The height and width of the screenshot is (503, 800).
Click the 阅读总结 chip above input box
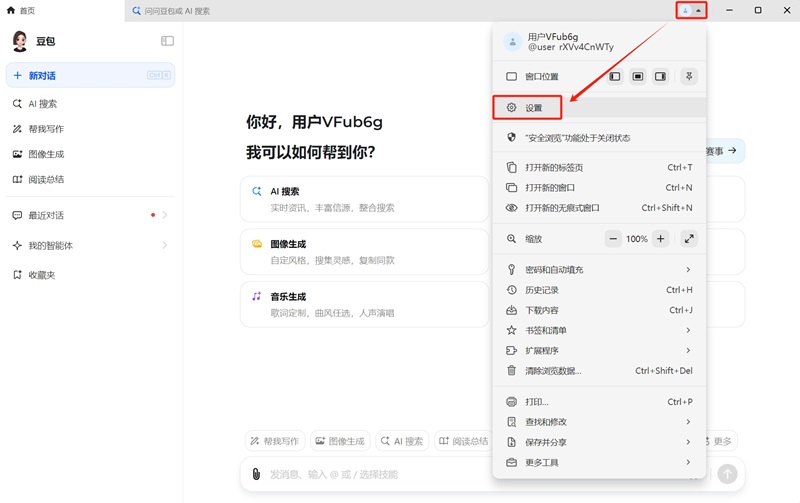pos(463,441)
